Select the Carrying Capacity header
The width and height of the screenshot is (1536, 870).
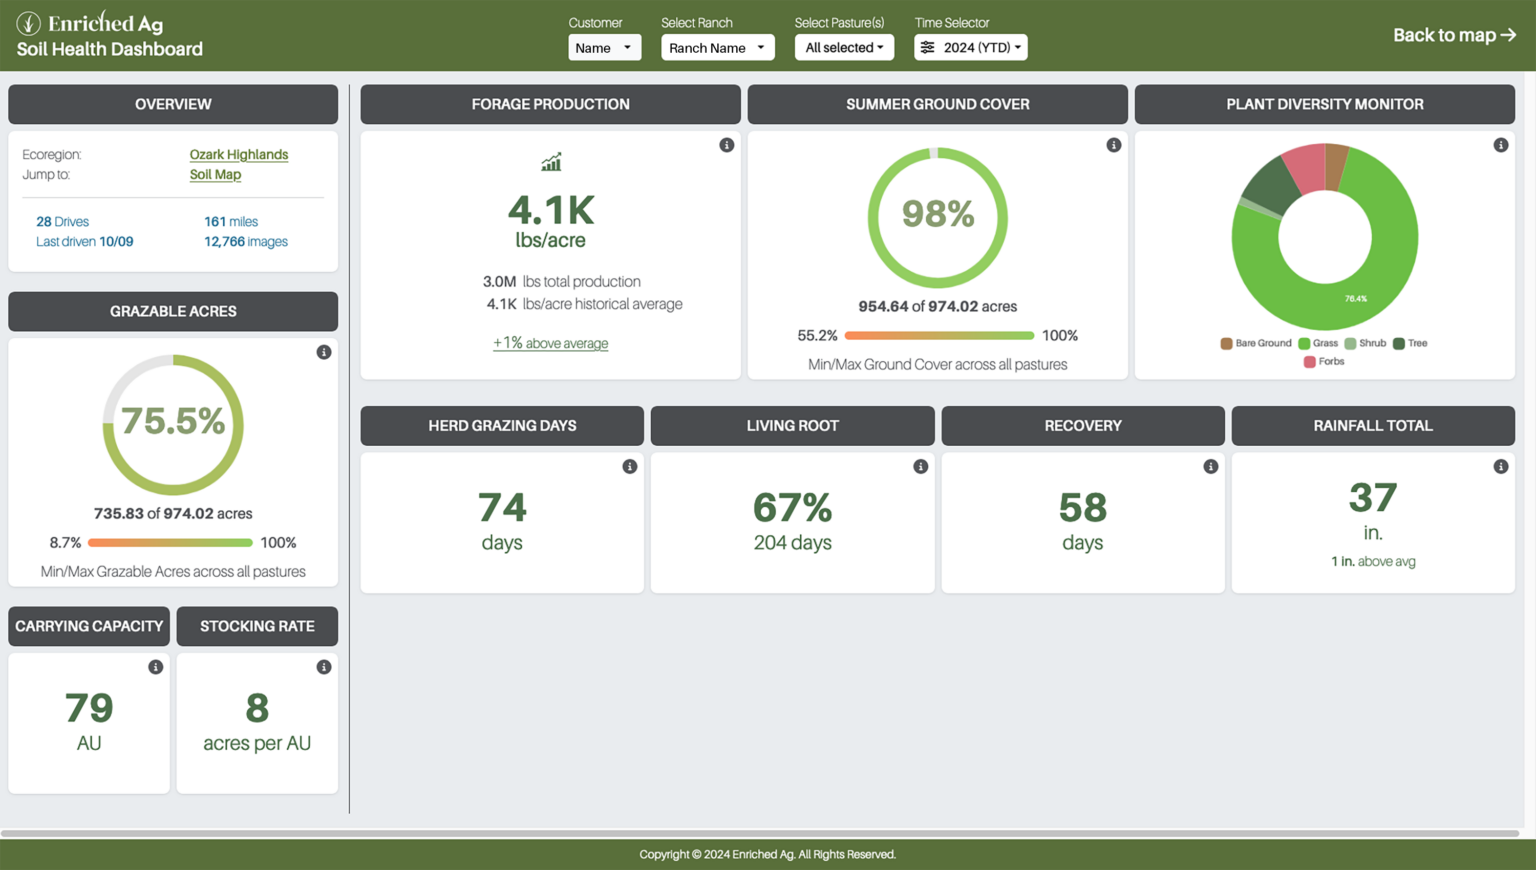[88, 626]
